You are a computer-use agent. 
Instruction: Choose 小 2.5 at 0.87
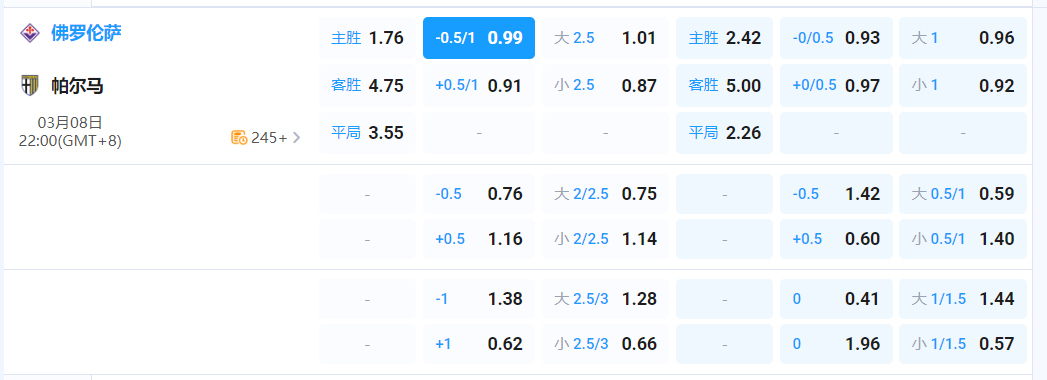[605, 85]
